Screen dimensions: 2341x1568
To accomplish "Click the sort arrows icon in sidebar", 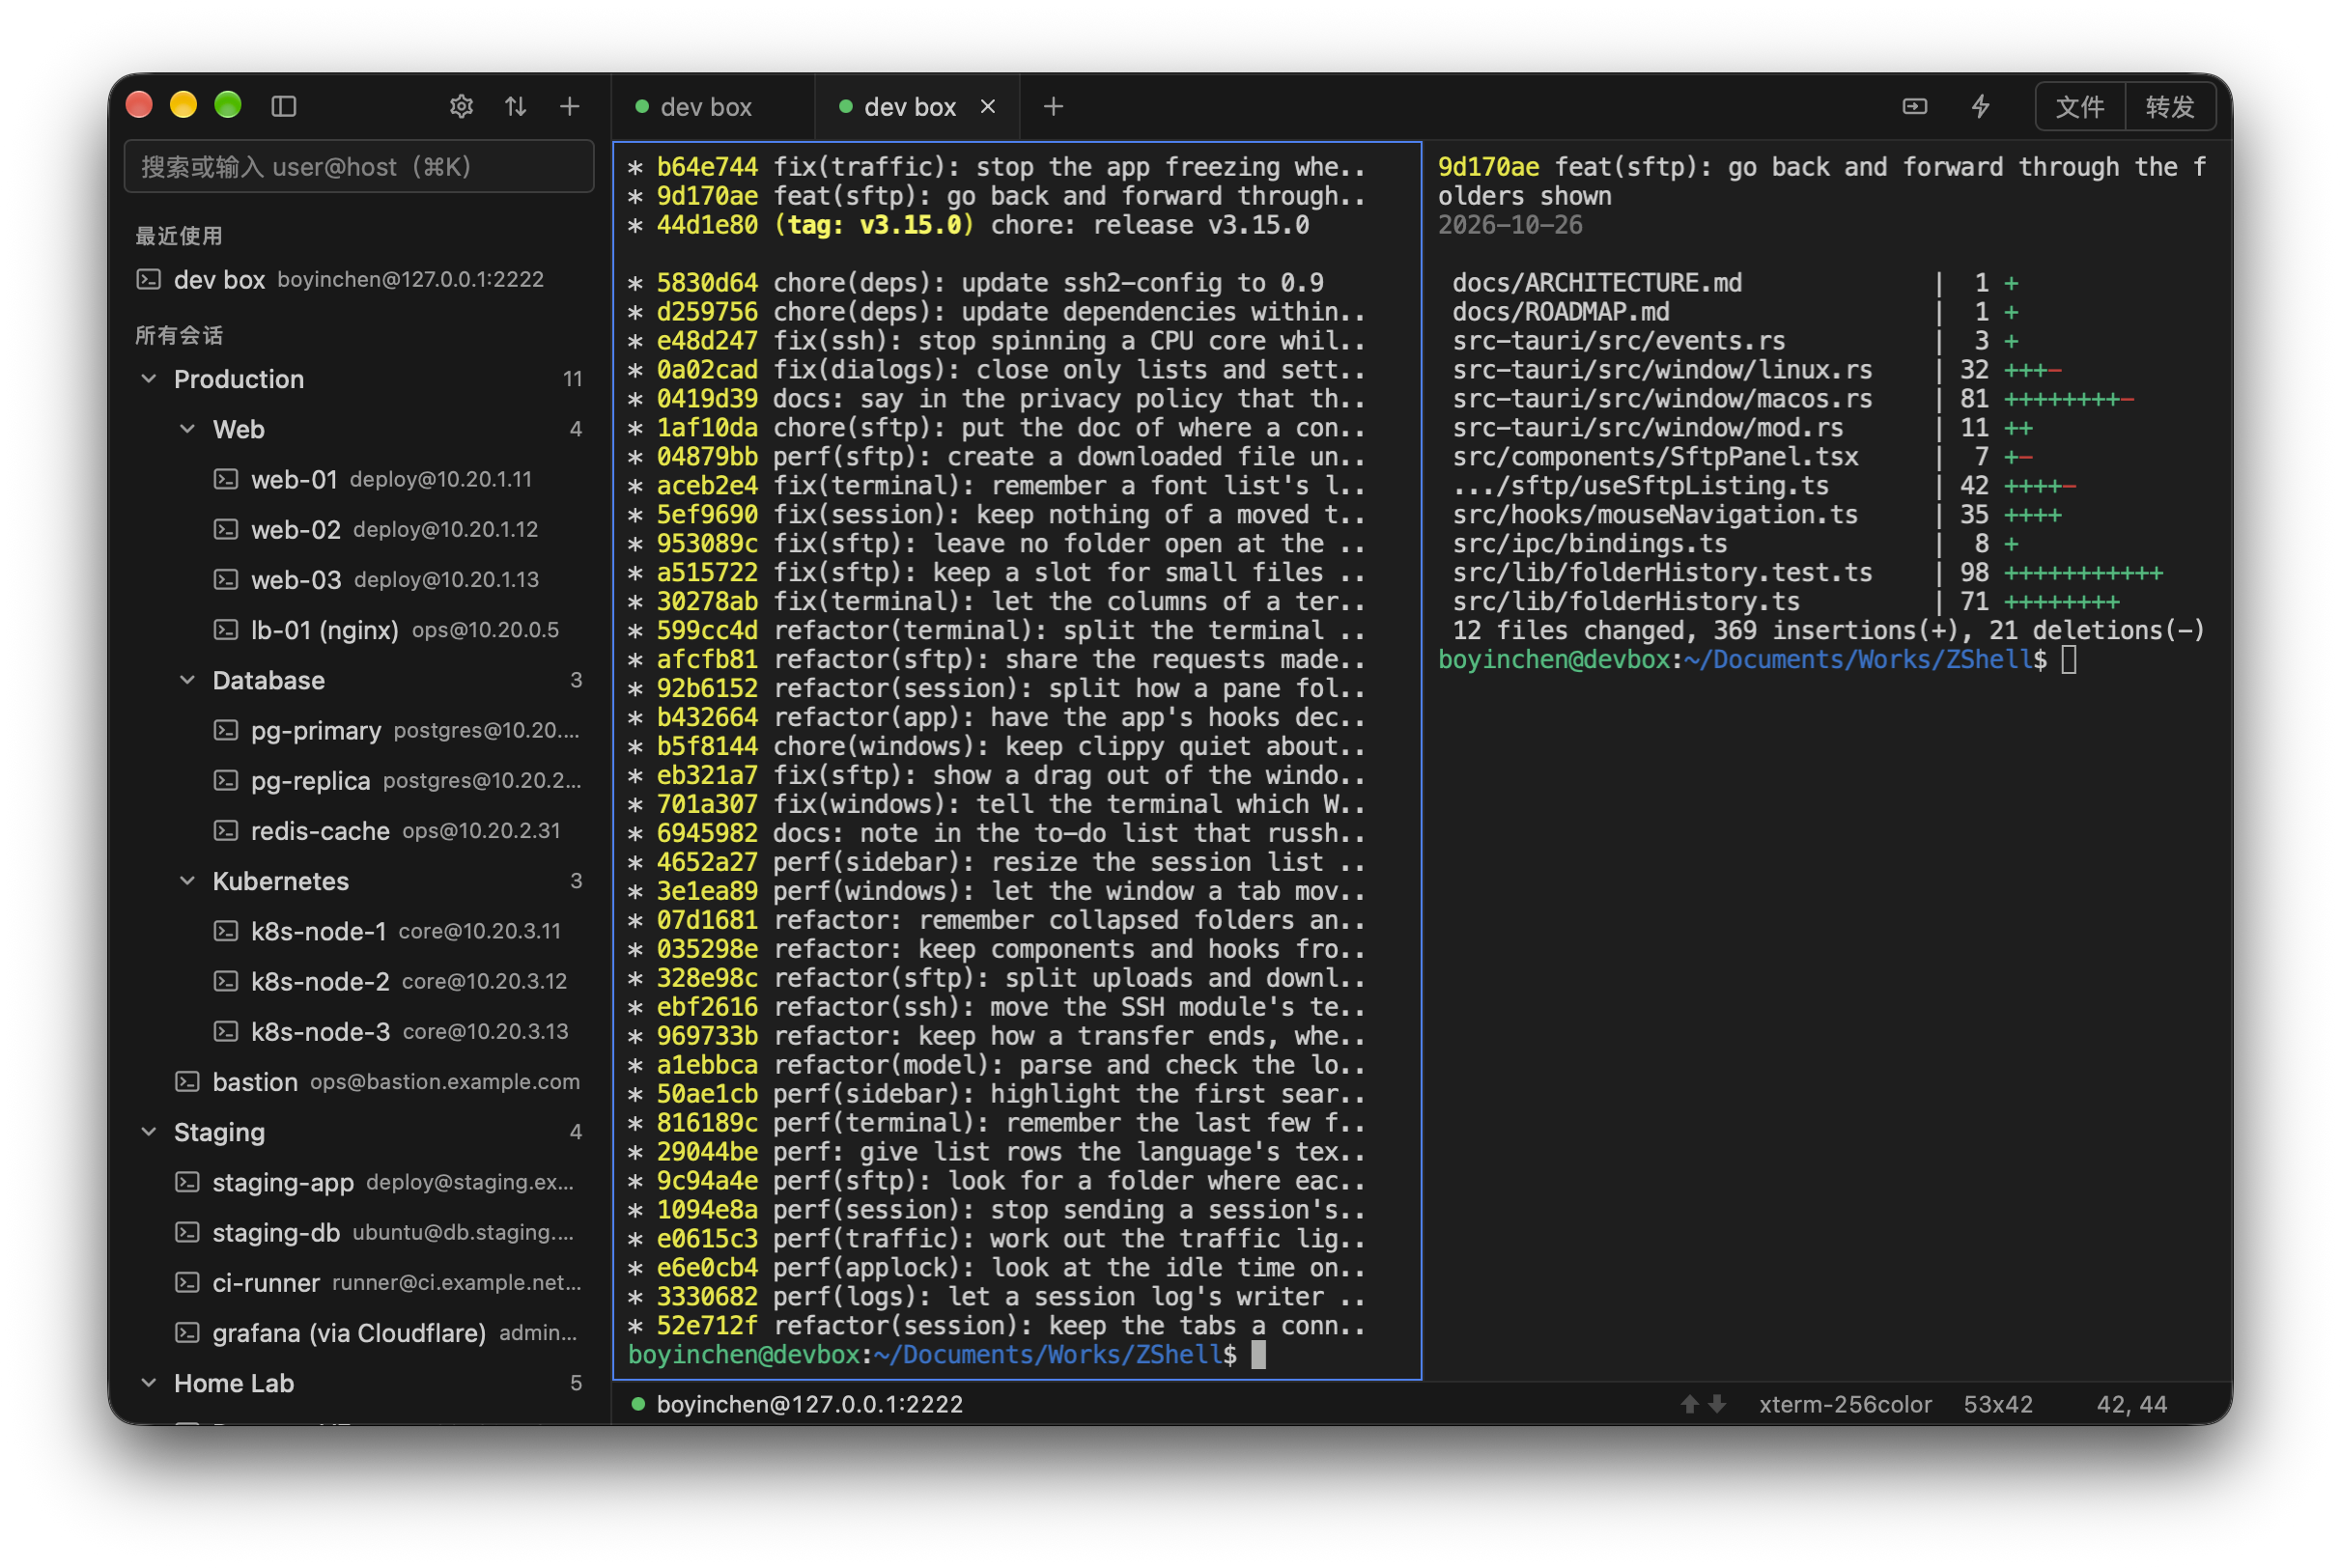I will (515, 106).
